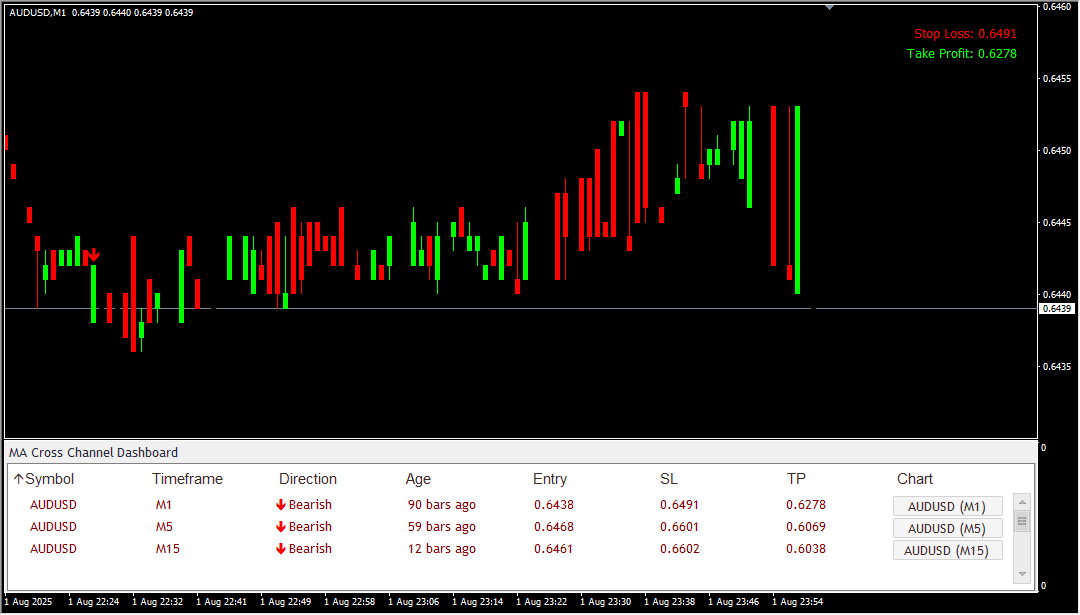This screenshot has width=1080, height=615.
Task: Sort dashboard by Direction column header
Action: tap(307, 479)
